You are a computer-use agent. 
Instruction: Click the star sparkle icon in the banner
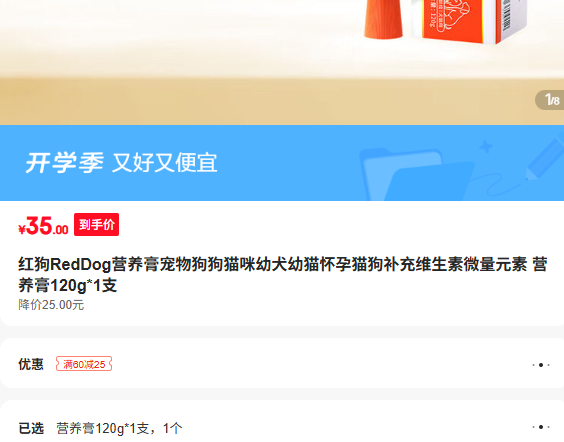[x=486, y=147]
